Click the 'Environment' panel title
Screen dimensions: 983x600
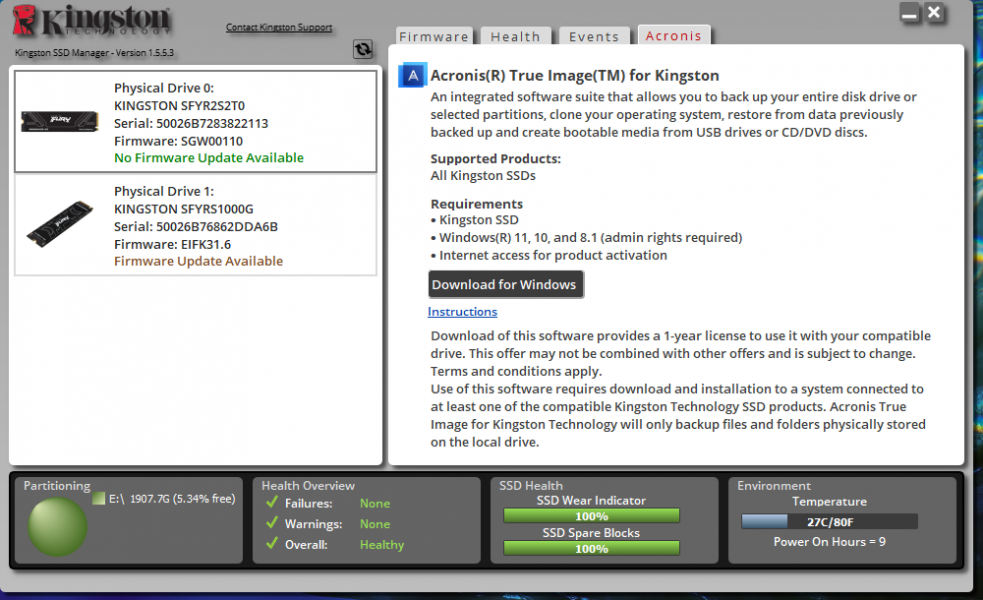pyautogui.click(x=774, y=486)
